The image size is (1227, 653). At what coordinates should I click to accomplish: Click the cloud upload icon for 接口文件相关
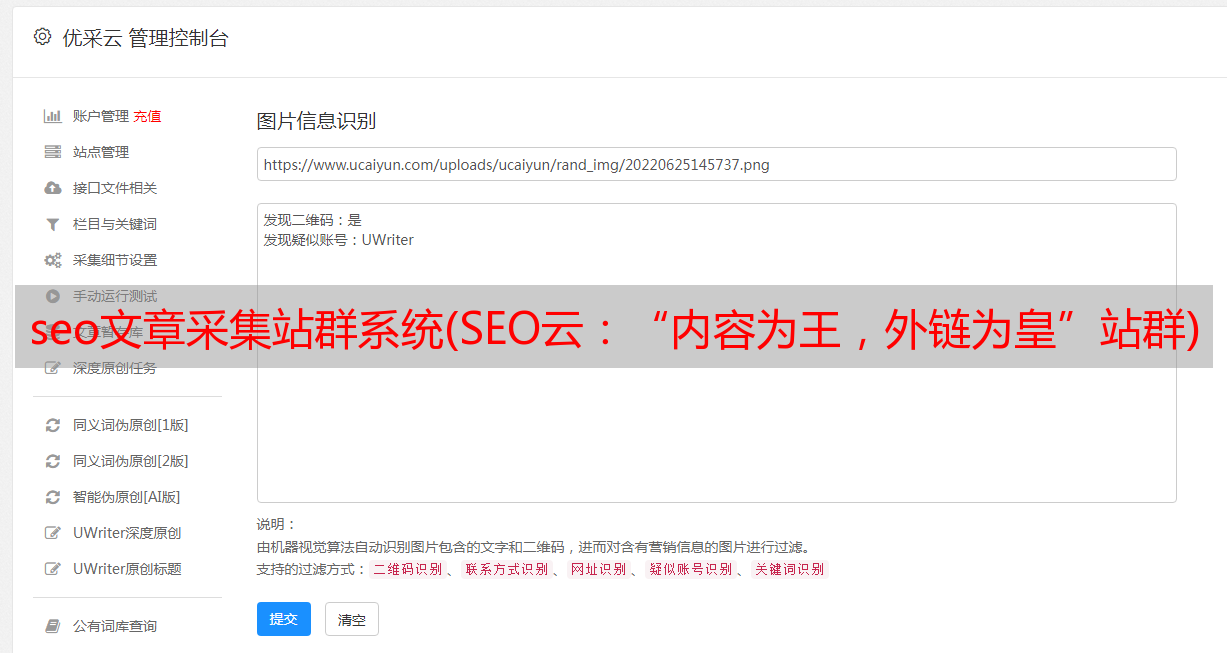pos(53,188)
